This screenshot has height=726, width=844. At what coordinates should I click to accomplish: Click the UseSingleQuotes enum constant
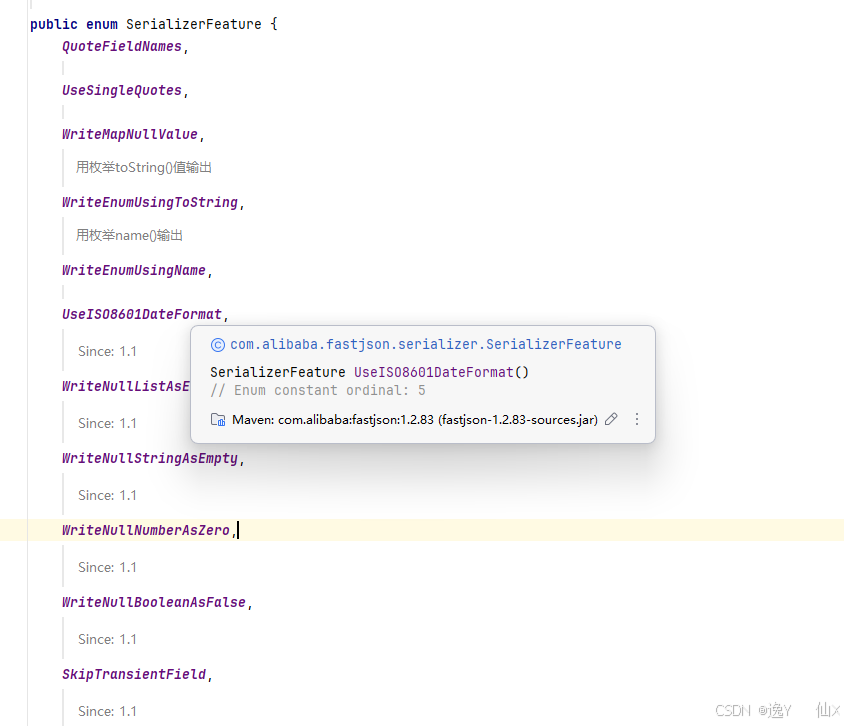point(121,90)
